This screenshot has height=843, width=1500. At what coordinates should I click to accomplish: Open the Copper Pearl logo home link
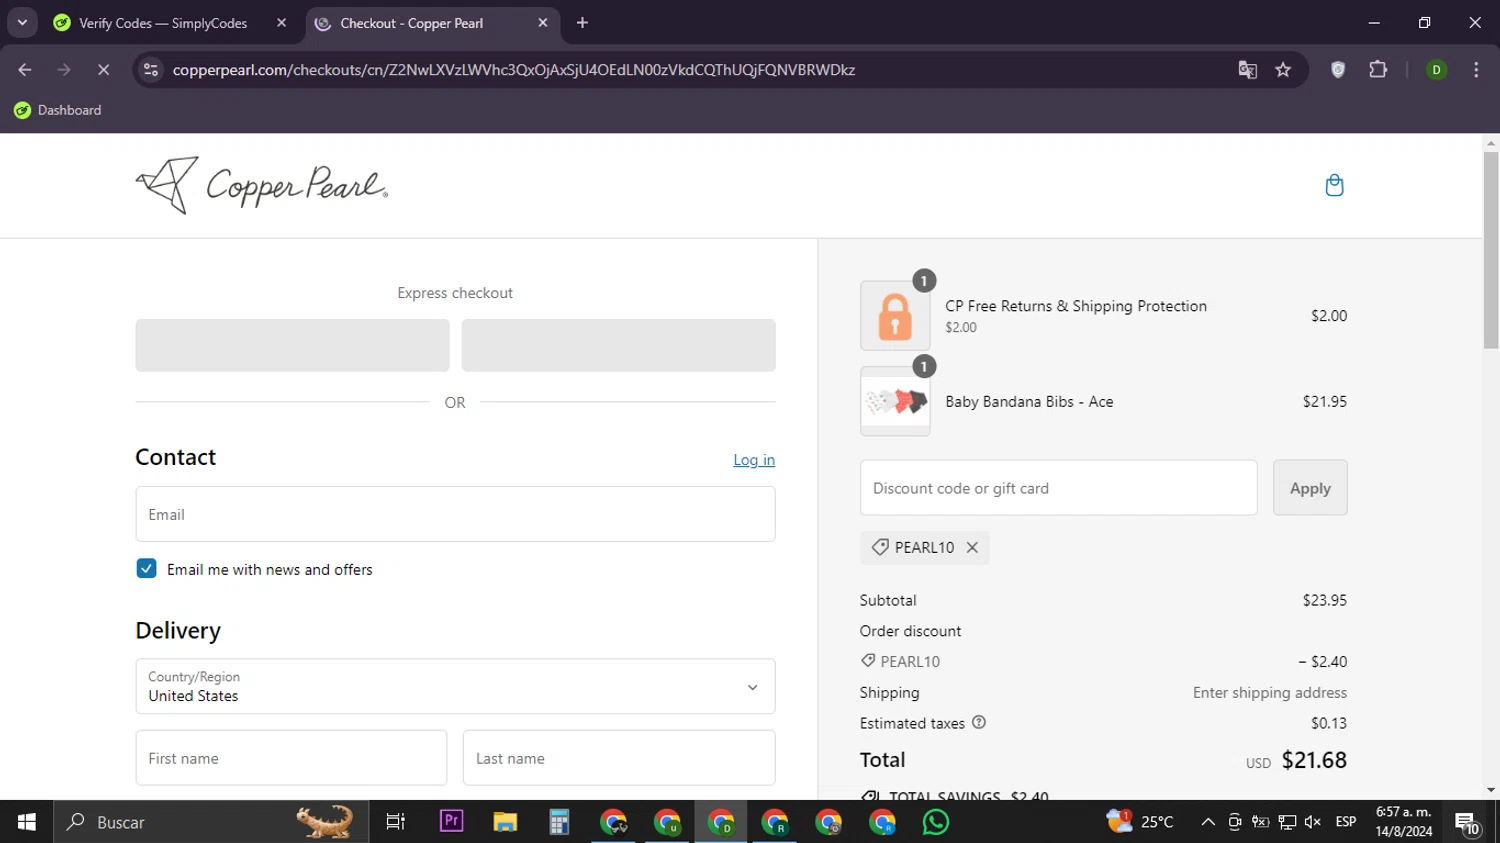click(x=262, y=185)
